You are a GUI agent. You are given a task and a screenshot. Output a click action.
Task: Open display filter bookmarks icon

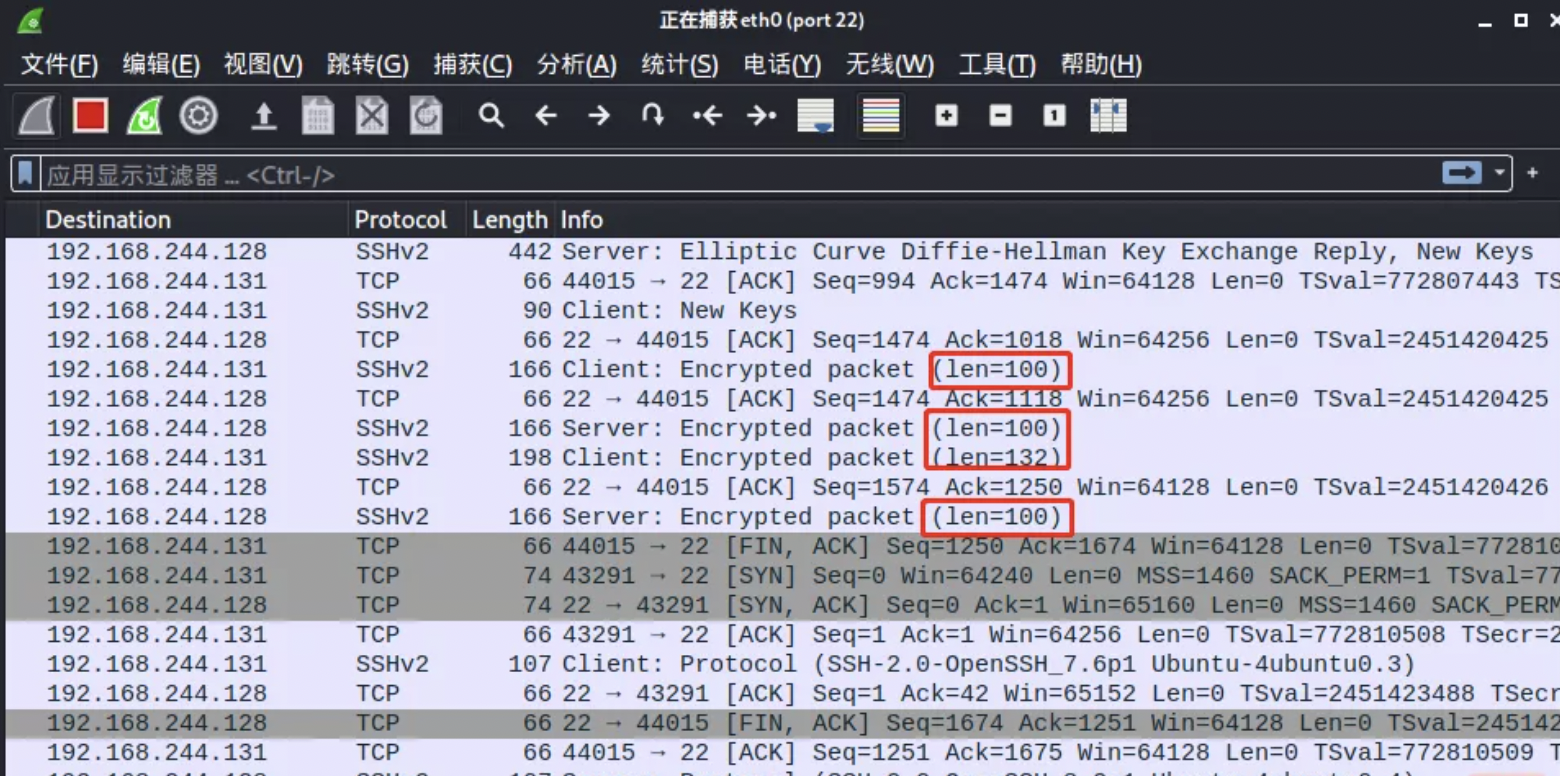pyautogui.click(x=25, y=174)
